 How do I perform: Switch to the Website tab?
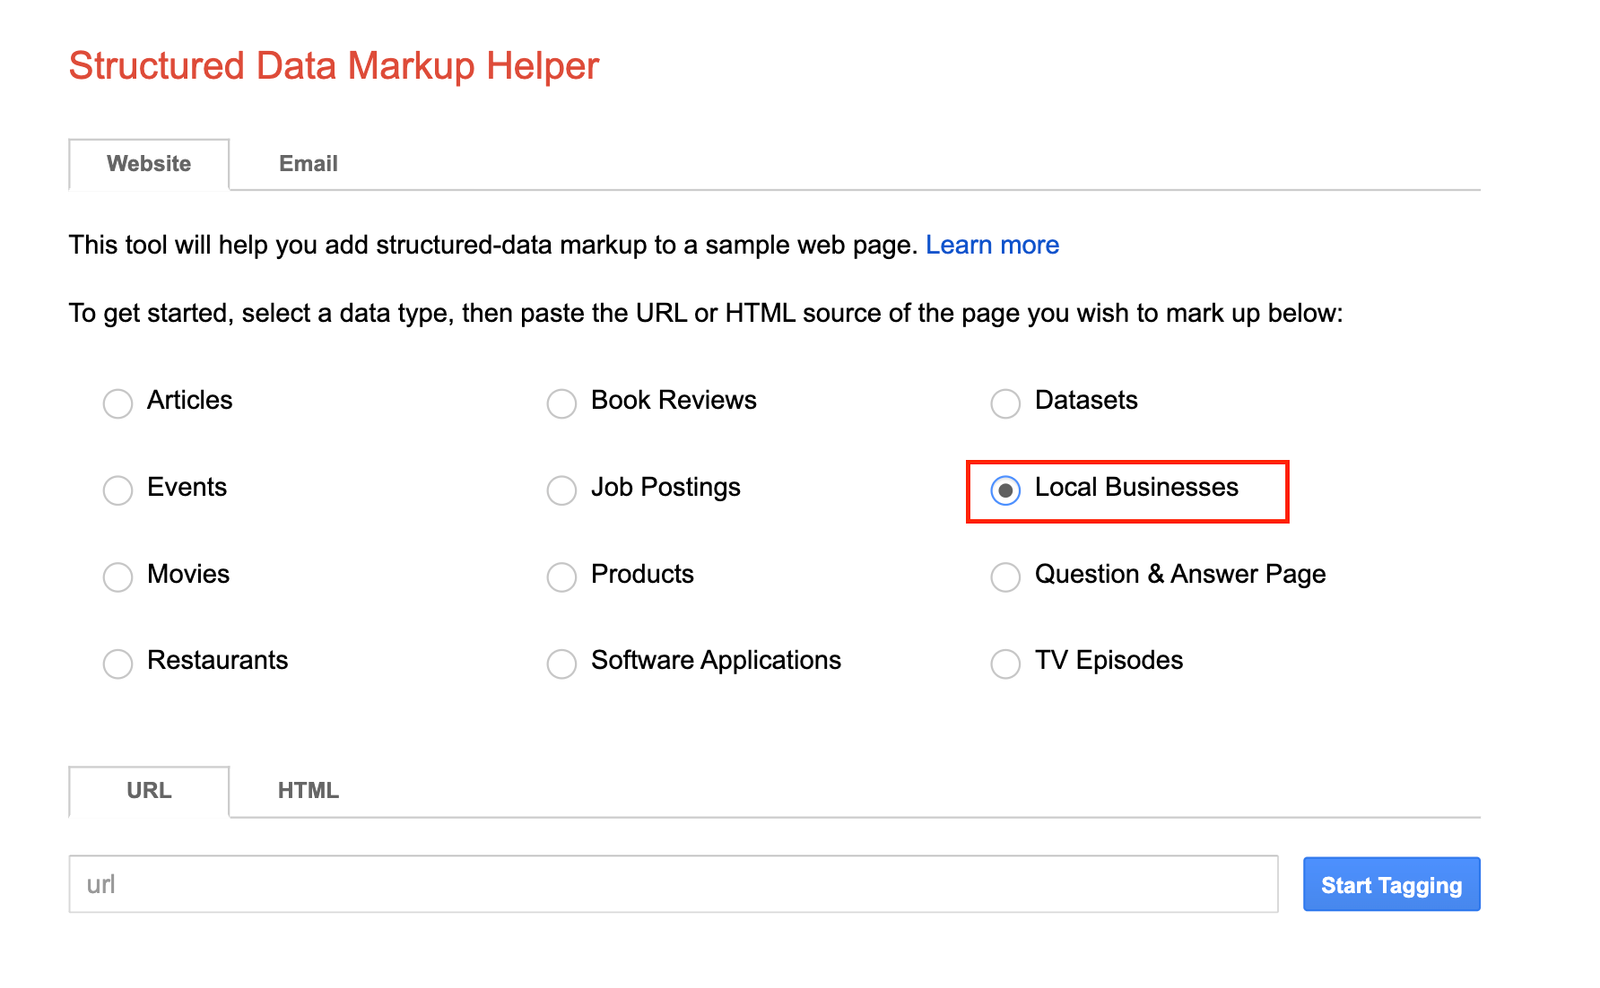pyautogui.click(x=149, y=164)
